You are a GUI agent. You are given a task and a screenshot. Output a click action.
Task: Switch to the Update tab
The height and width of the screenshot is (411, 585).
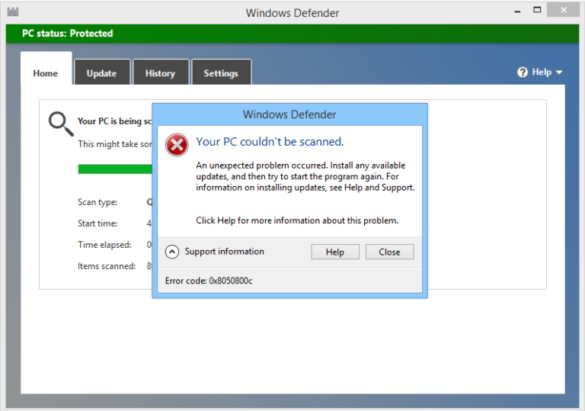(102, 73)
